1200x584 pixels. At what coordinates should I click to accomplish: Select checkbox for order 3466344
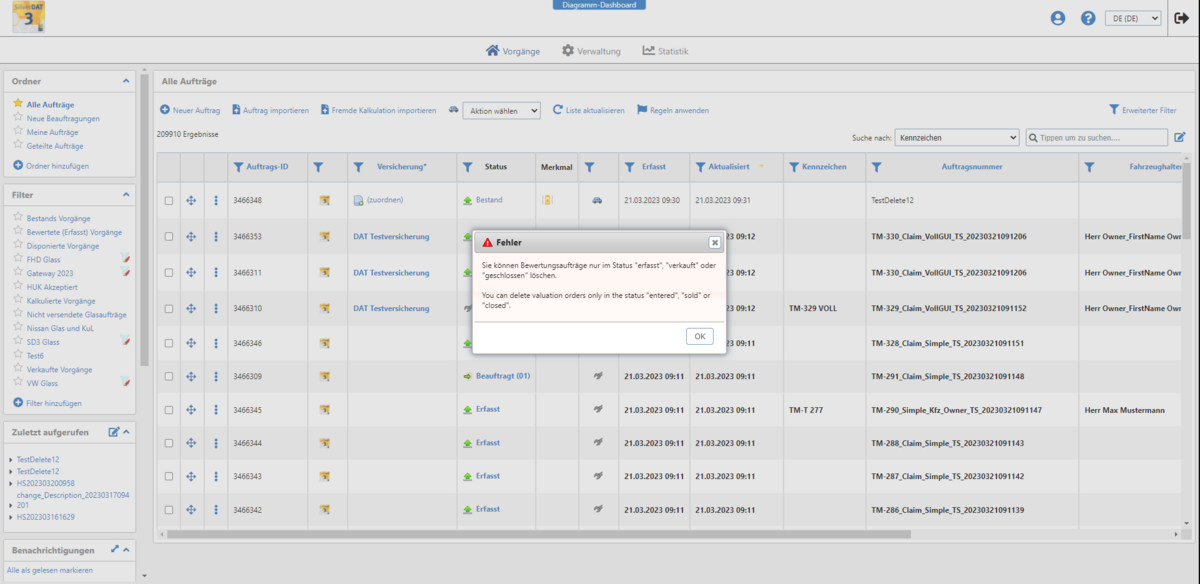(x=169, y=443)
